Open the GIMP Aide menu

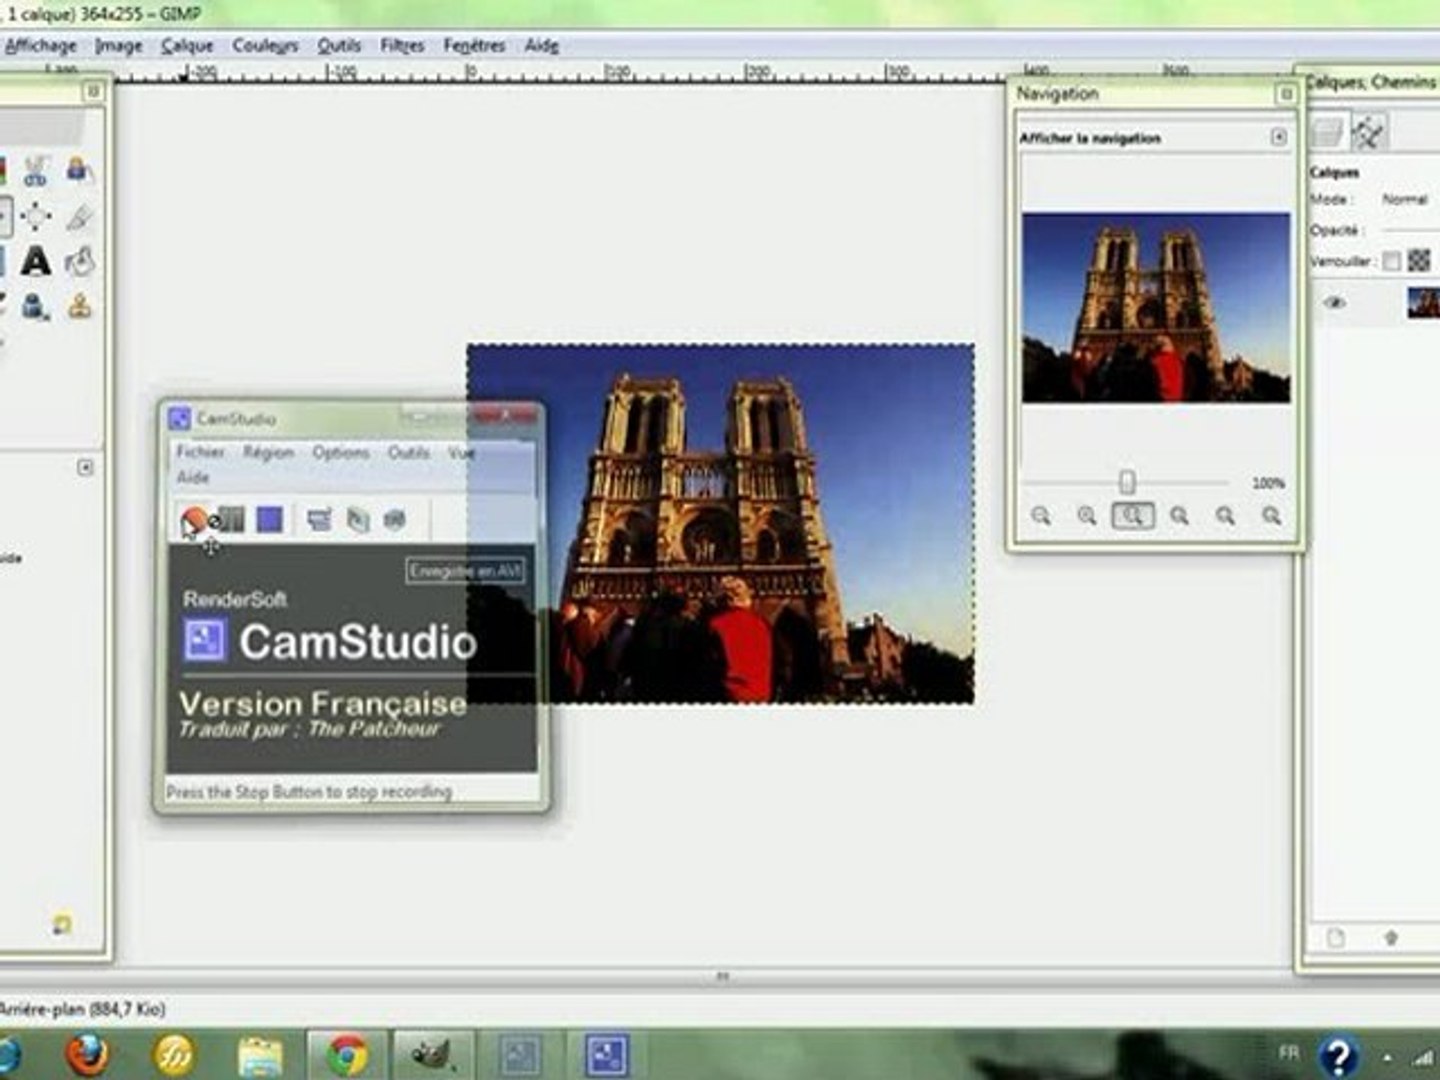[x=541, y=46]
